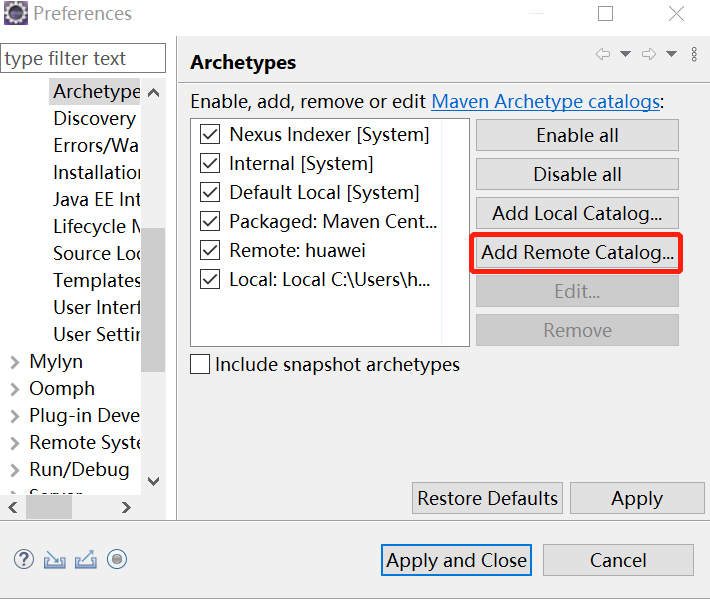Expand the Plug-in Development node

click(15, 416)
